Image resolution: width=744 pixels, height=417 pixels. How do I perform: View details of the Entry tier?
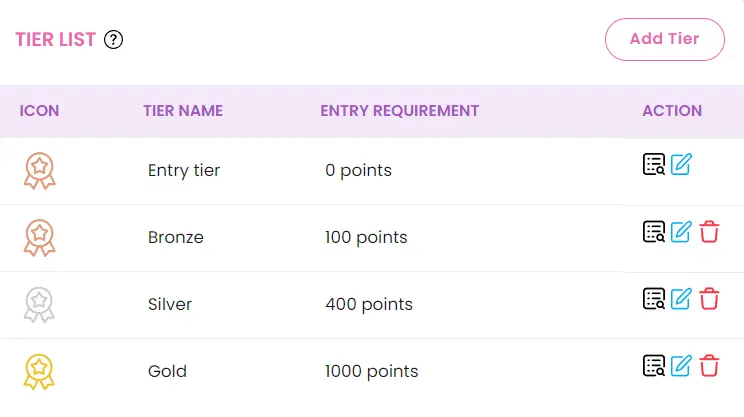click(654, 165)
